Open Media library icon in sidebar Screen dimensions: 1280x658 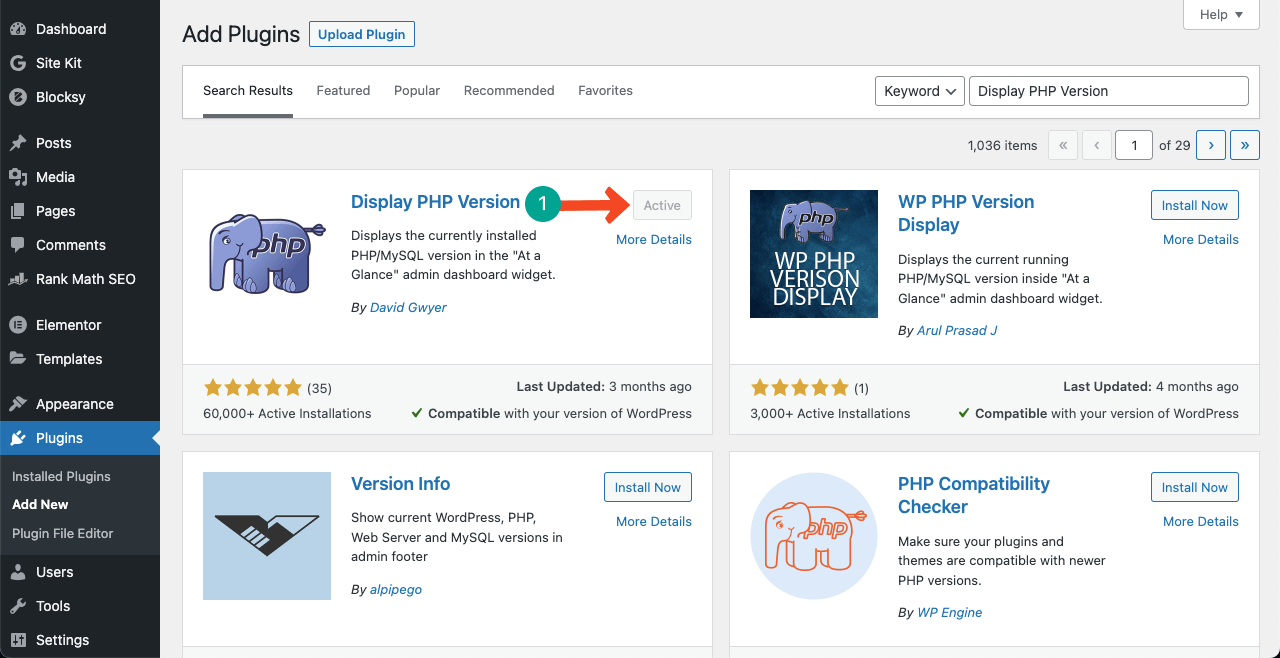18,177
